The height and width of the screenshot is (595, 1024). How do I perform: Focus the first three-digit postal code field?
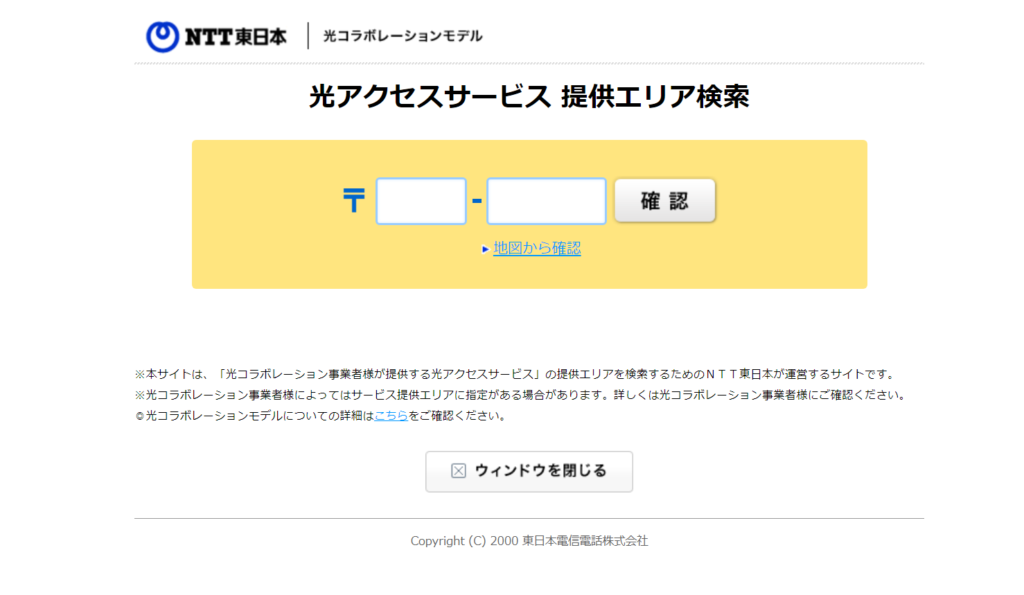pos(421,201)
